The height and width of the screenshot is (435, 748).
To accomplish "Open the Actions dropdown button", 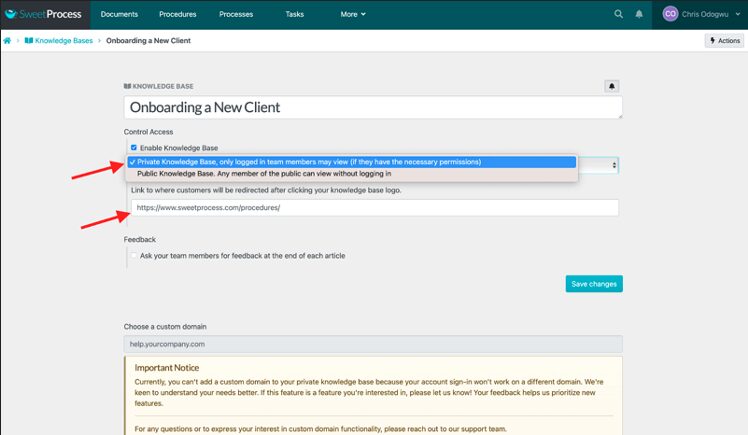I will [724, 41].
